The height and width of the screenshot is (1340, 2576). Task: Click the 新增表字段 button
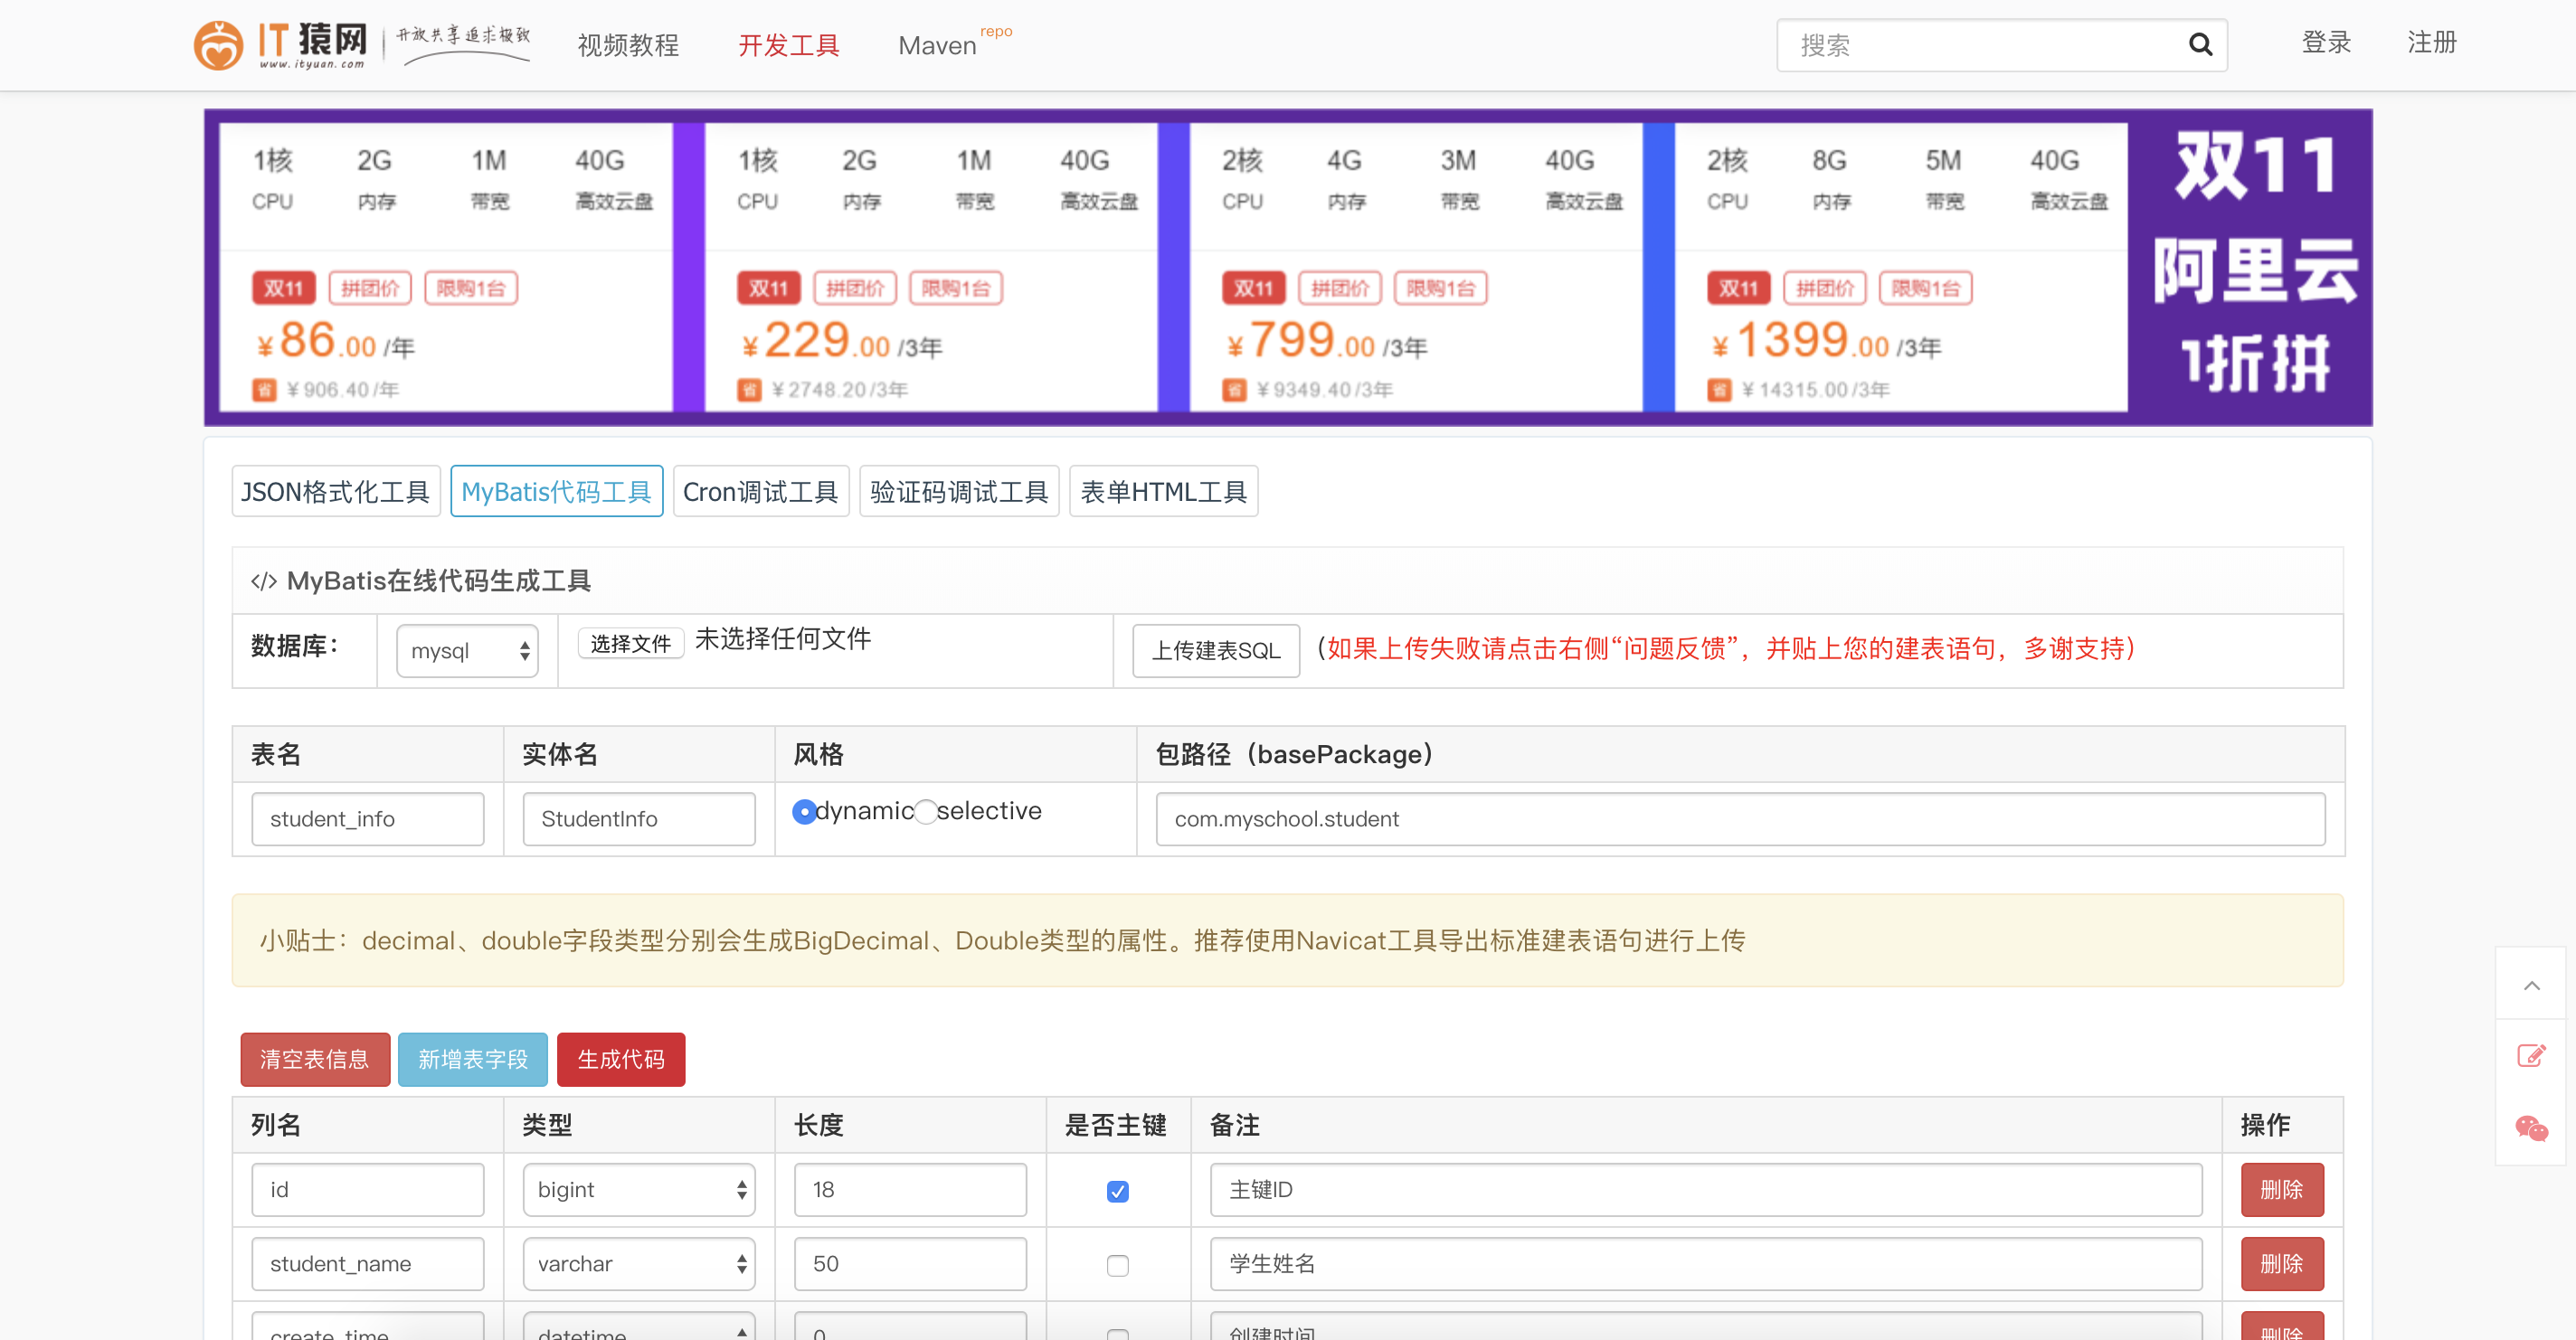click(x=472, y=1059)
